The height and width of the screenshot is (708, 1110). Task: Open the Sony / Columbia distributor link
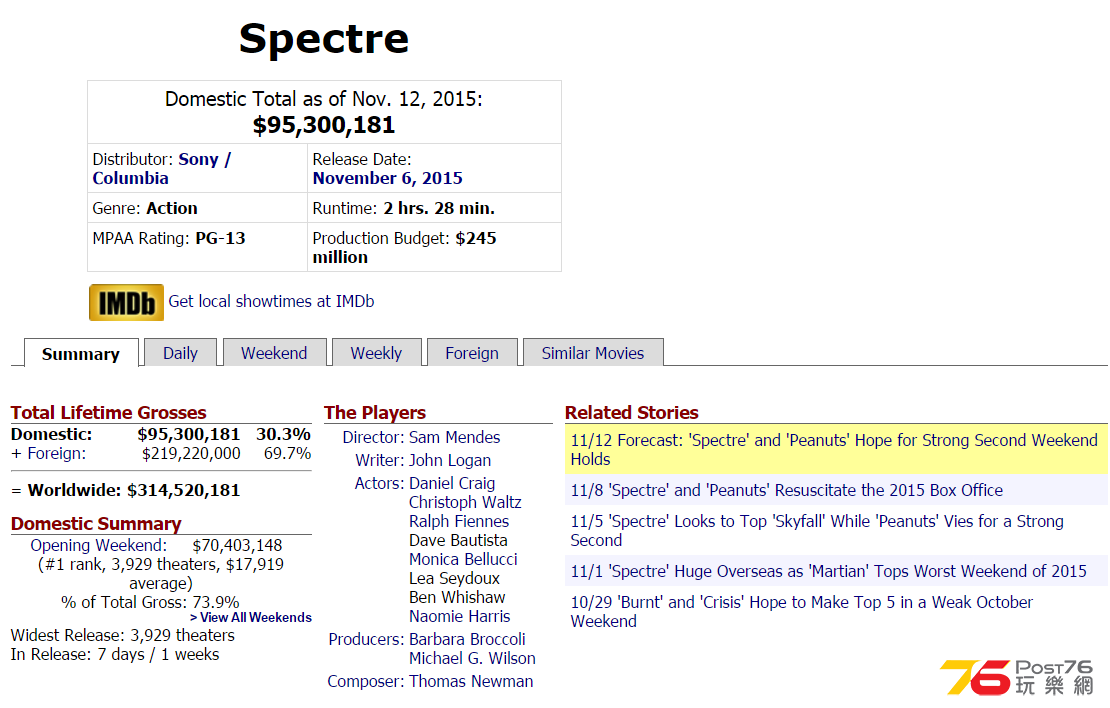(162, 168)
